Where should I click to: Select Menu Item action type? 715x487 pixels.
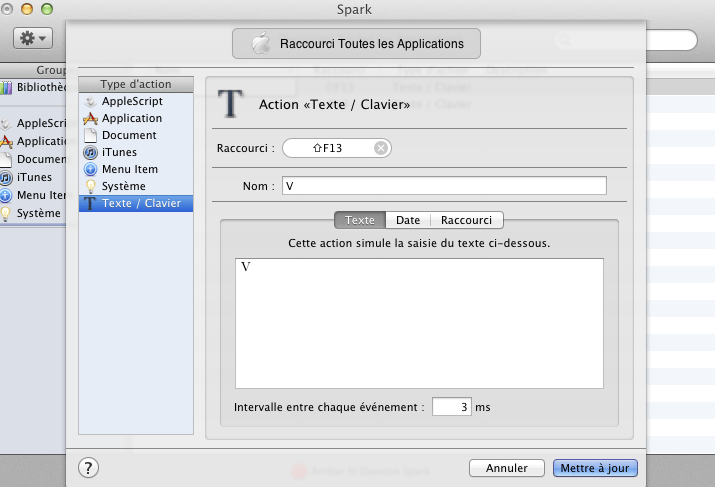136,169
